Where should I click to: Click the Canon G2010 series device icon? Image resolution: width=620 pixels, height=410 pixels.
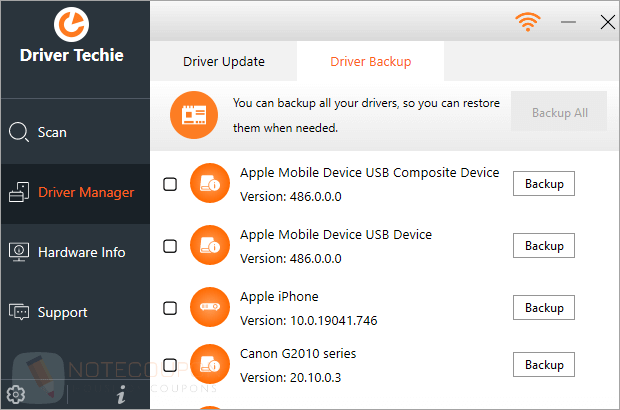[x=210, y=364]
